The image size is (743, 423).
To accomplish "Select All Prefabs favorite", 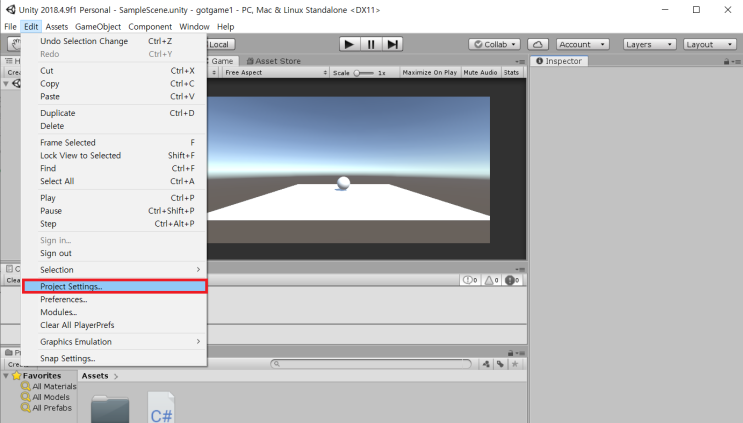I will 46,408.
